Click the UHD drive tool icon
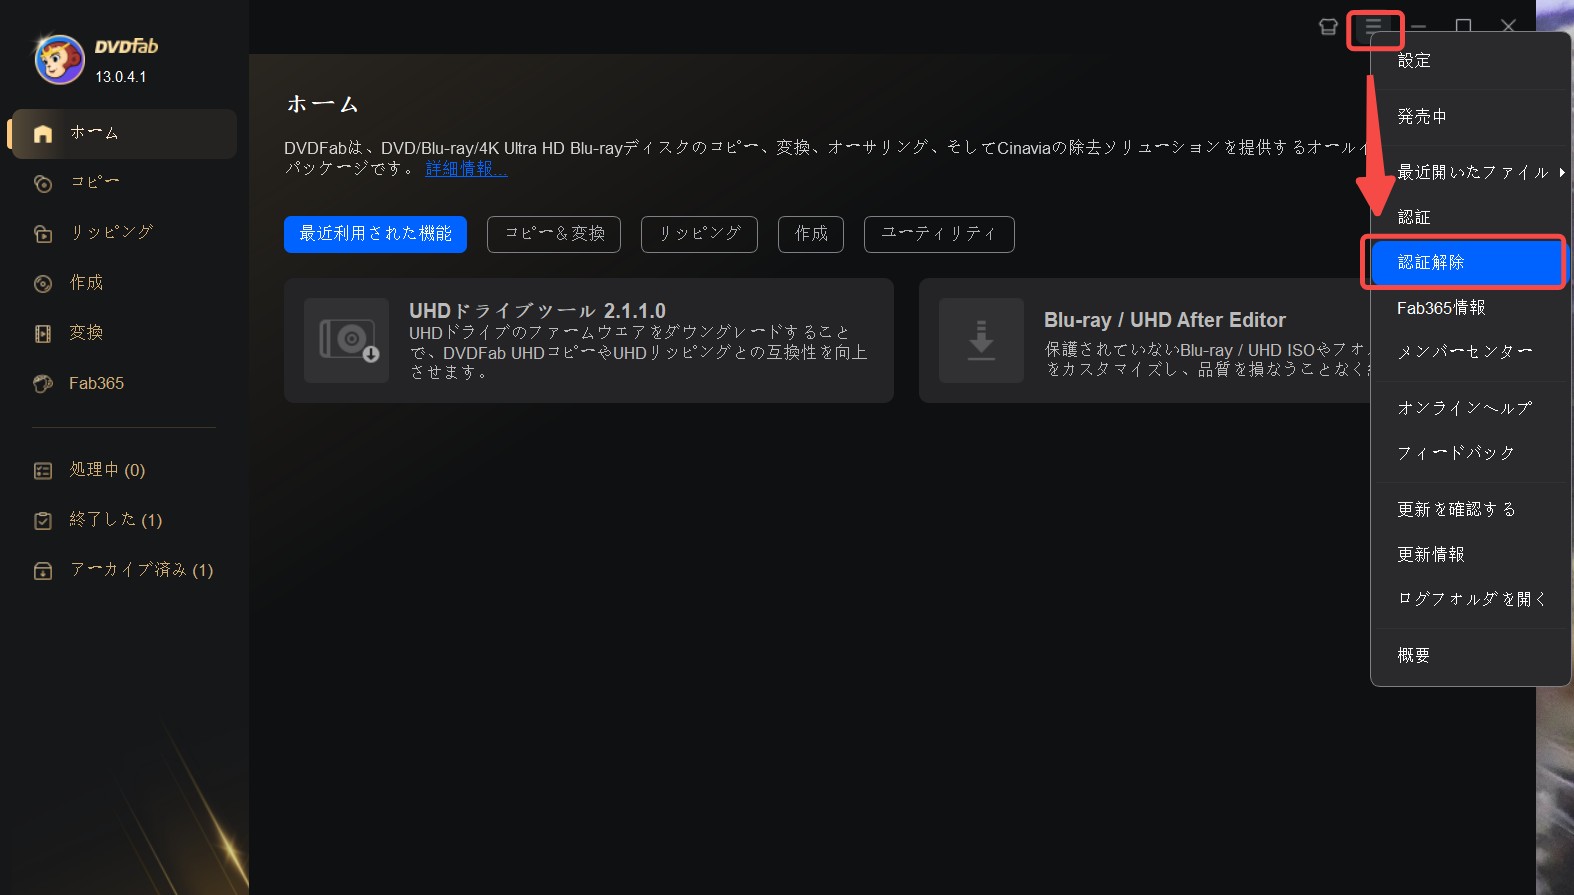Image resolution: width=1574 pixels, height=895 pixels. coord(346,340)
